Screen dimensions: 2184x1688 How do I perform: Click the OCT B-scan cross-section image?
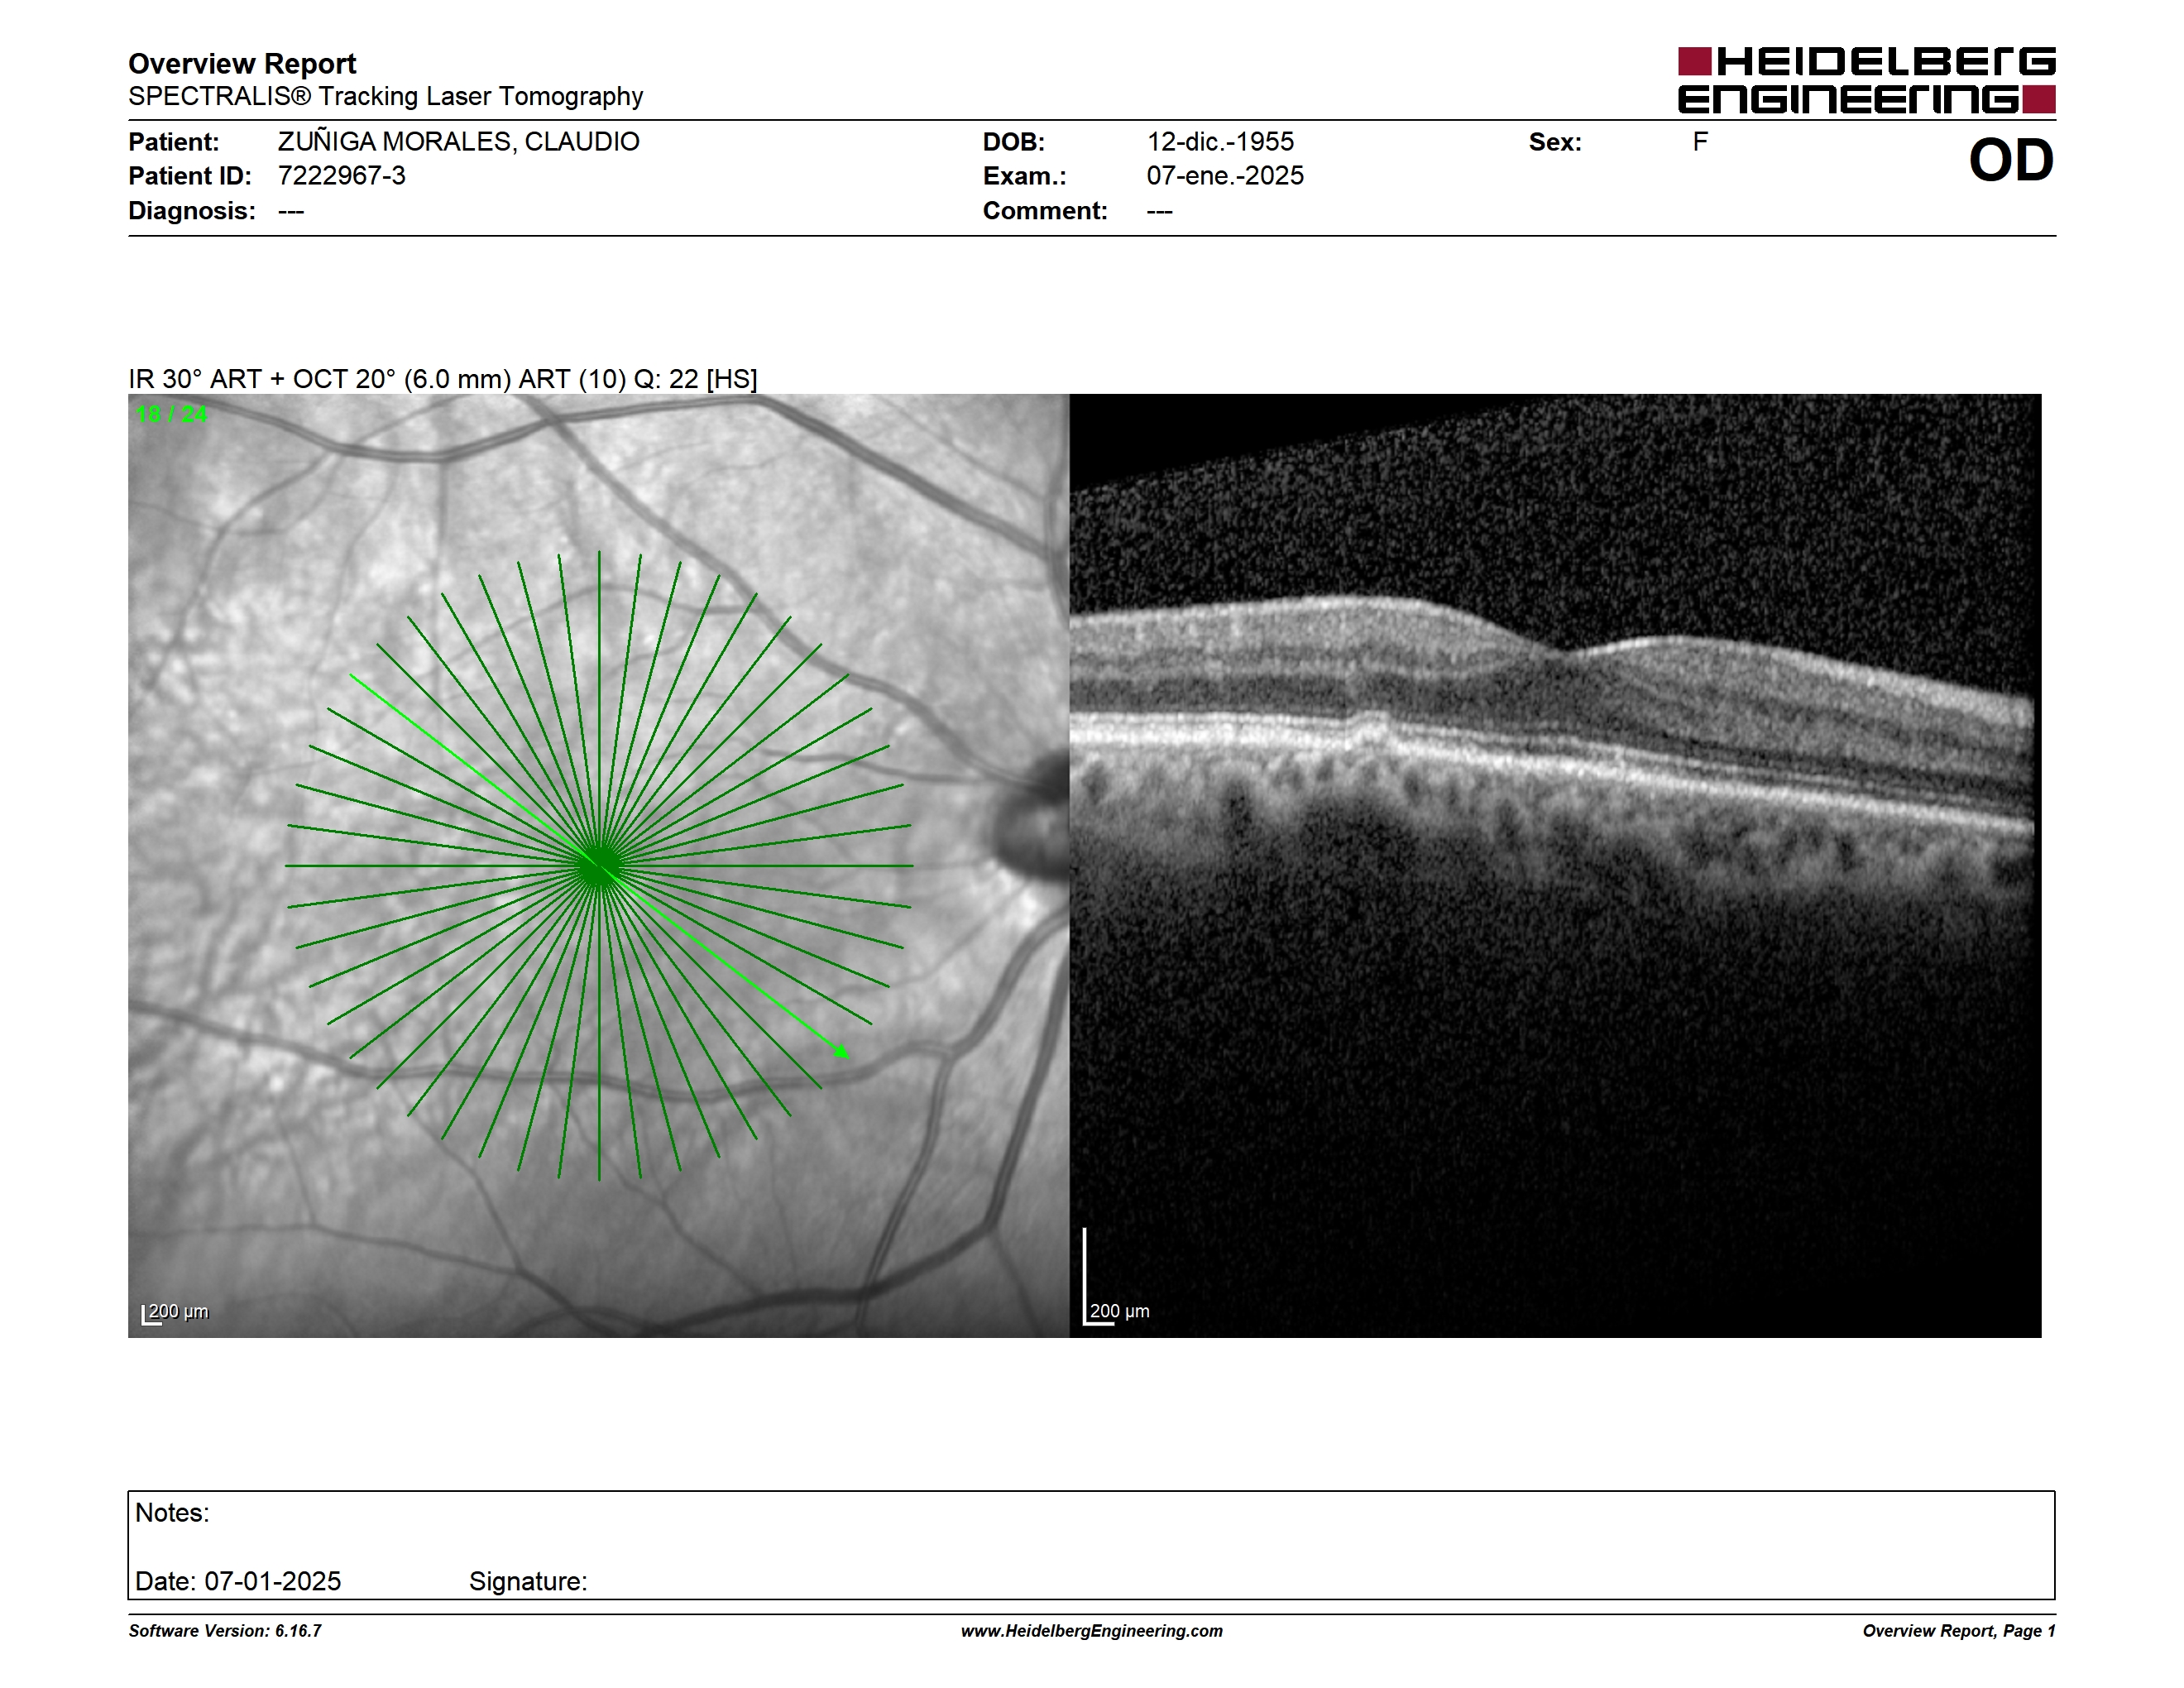tap(1555, 865)
